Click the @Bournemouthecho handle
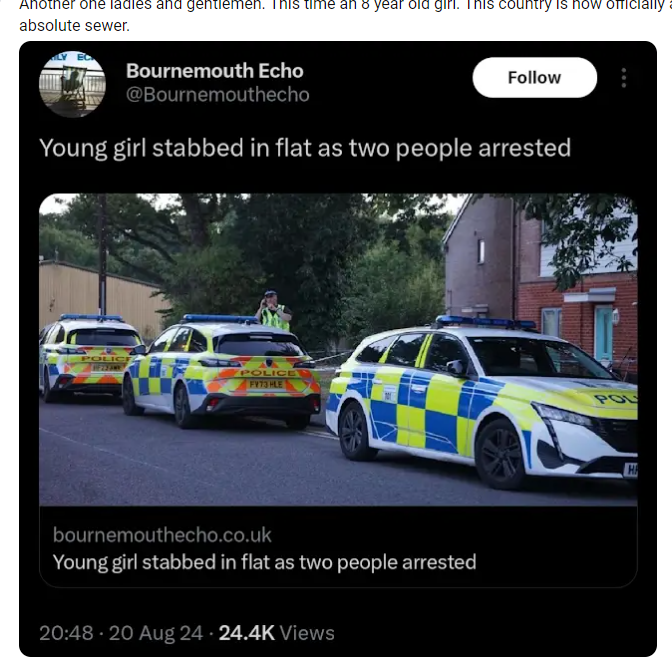The height and width of the screenshot is (669, 672). click(x=218, y=95)
